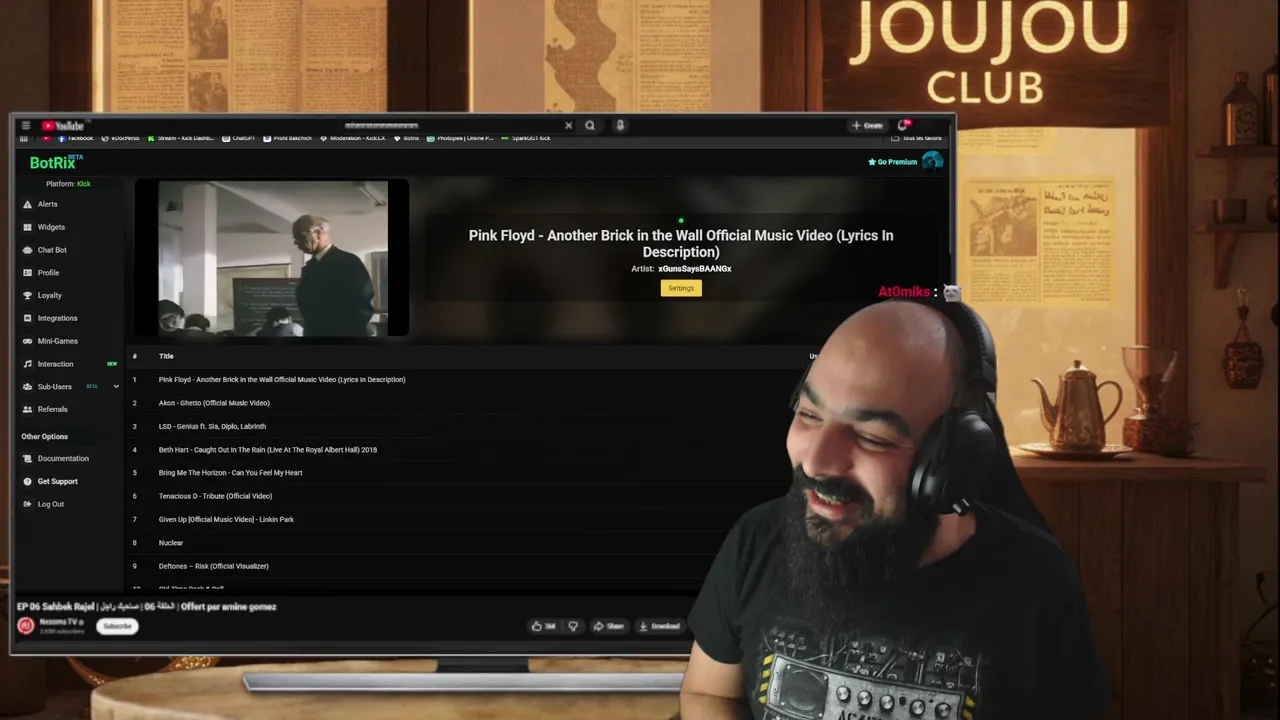Open the YouTube hamburger guide menu

[x=25, y=126]
